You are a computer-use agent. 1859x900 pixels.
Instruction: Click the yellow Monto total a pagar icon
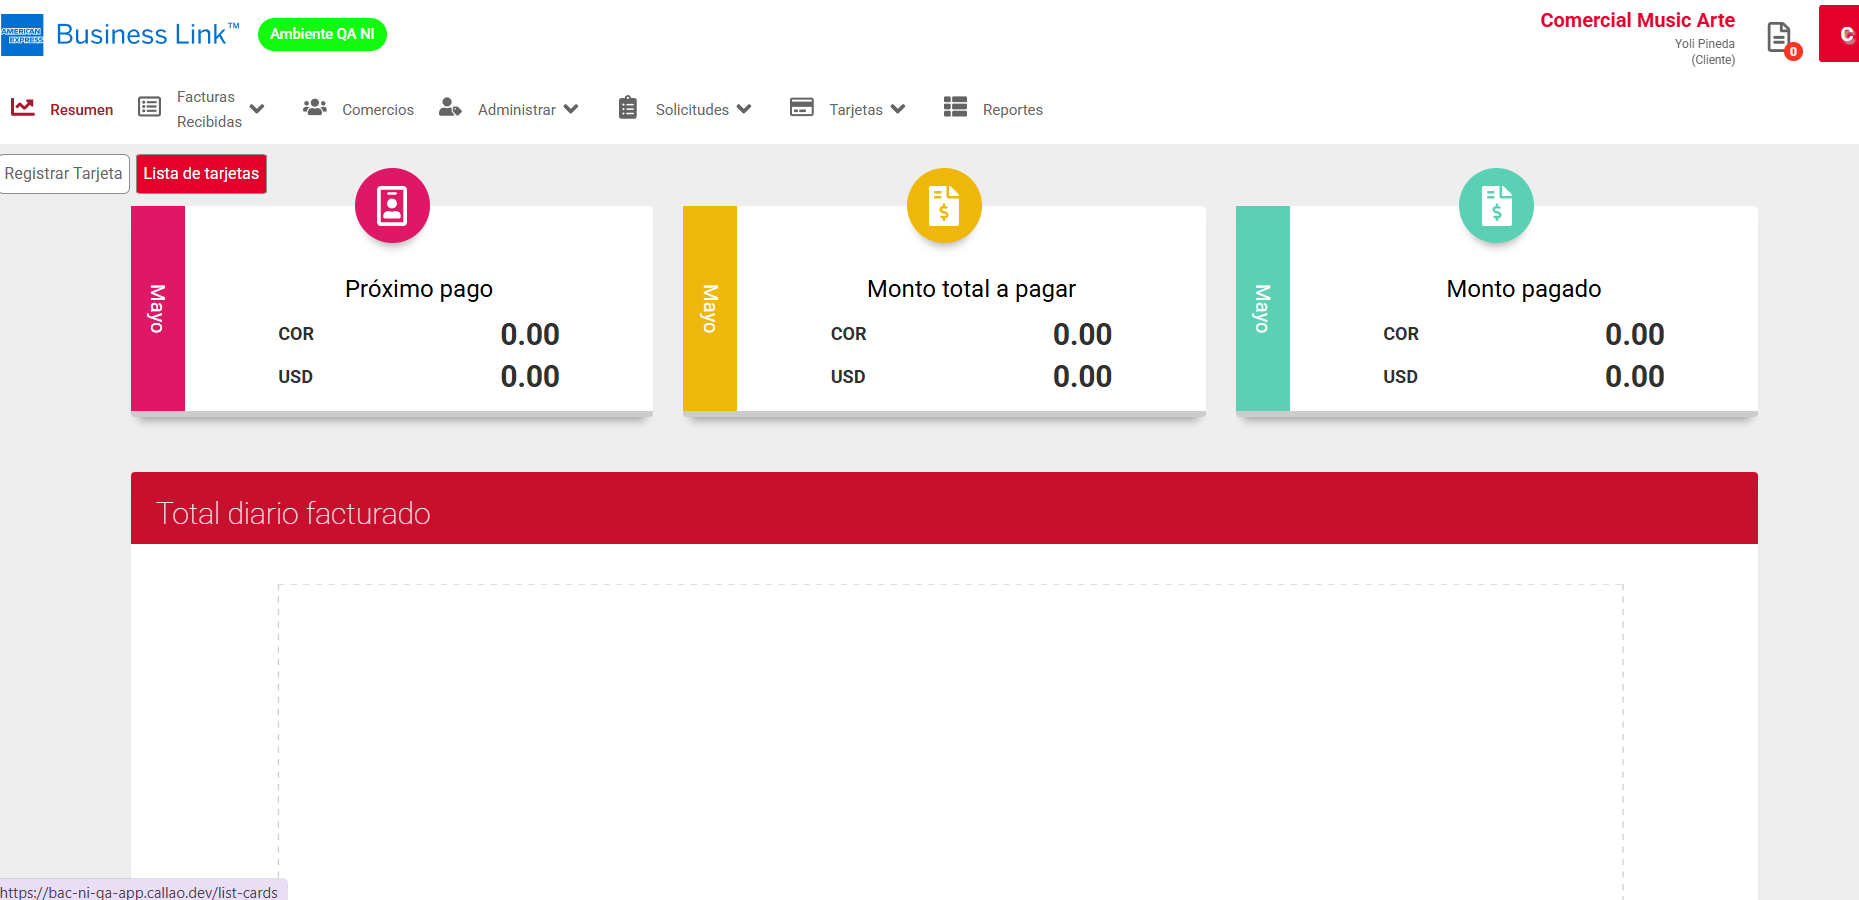944,206
